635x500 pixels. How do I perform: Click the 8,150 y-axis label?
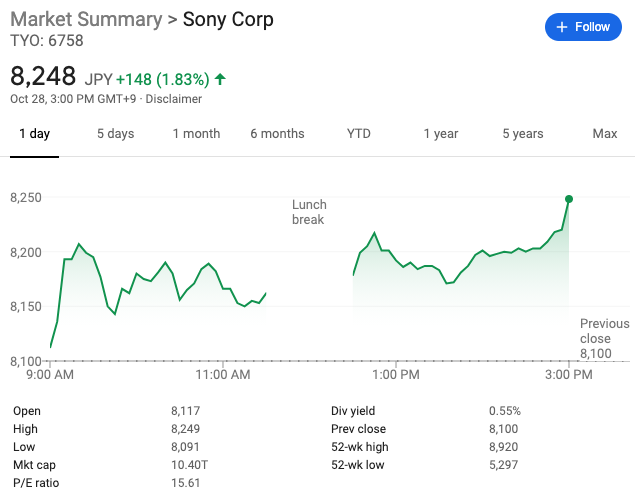26,306
